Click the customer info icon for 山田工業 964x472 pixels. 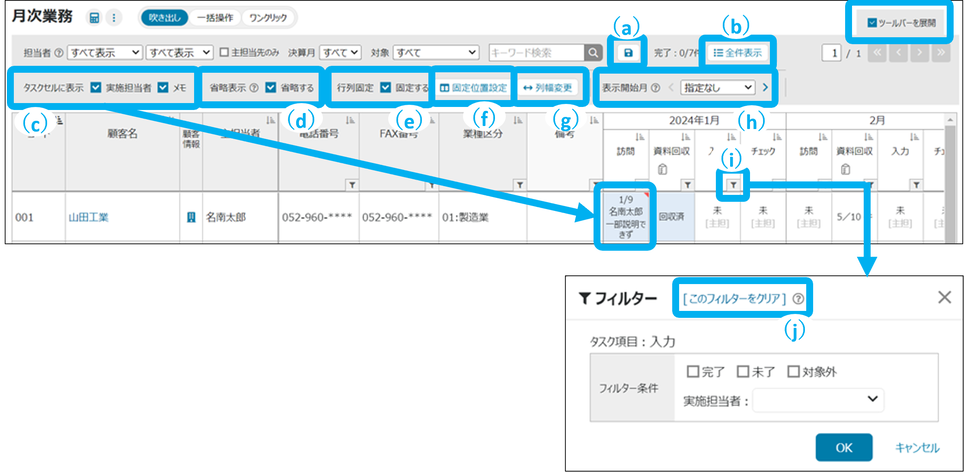pyautogui.click(x=191, y=216)
